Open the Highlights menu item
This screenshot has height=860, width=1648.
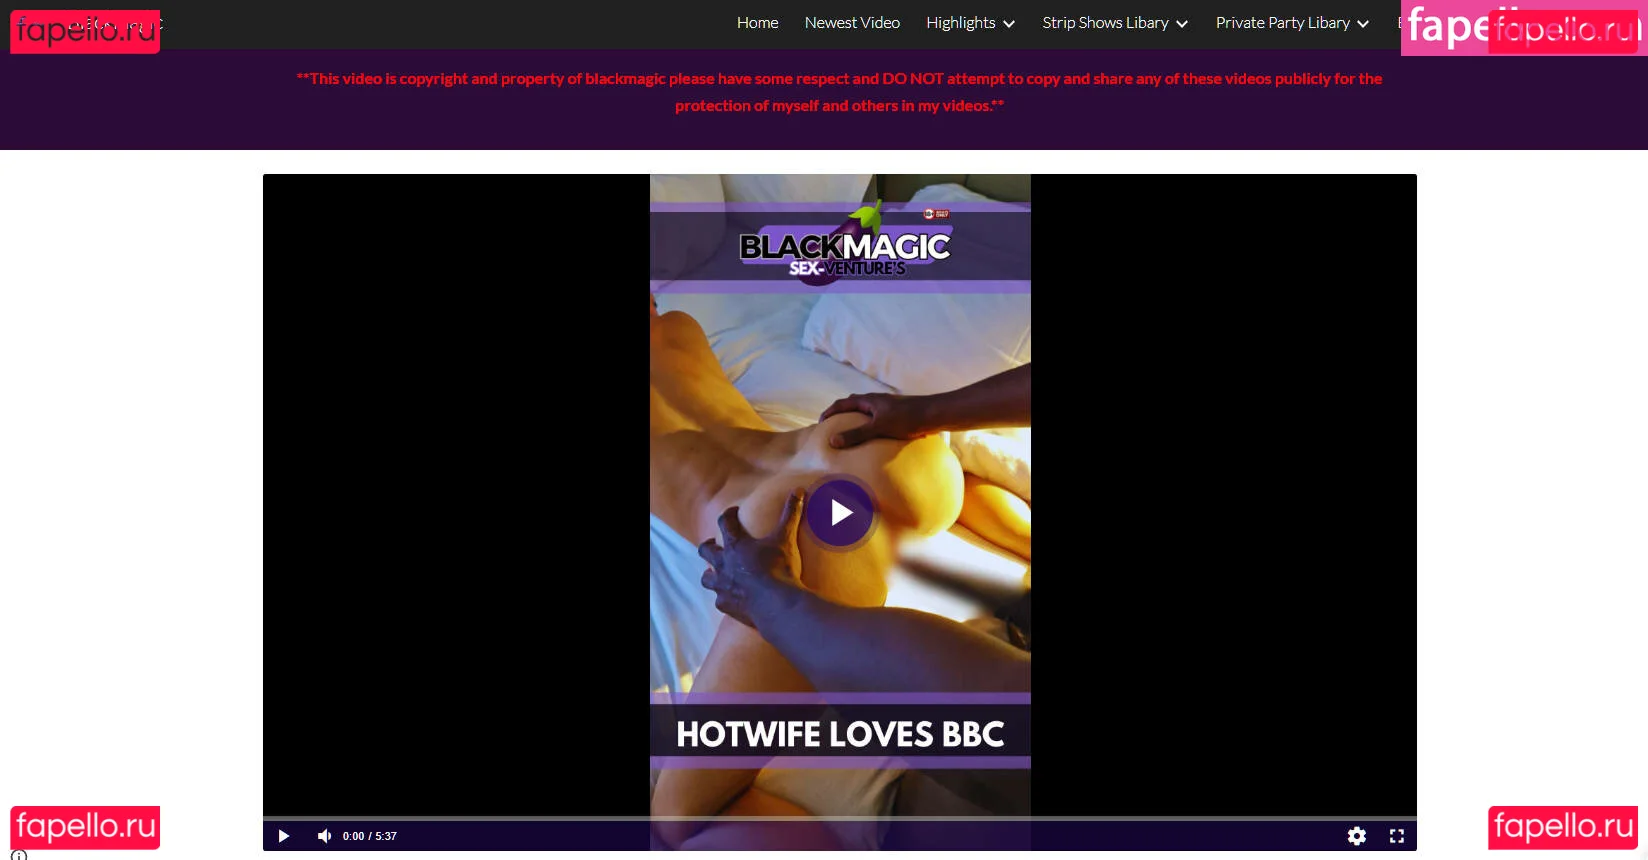(960, 23)
